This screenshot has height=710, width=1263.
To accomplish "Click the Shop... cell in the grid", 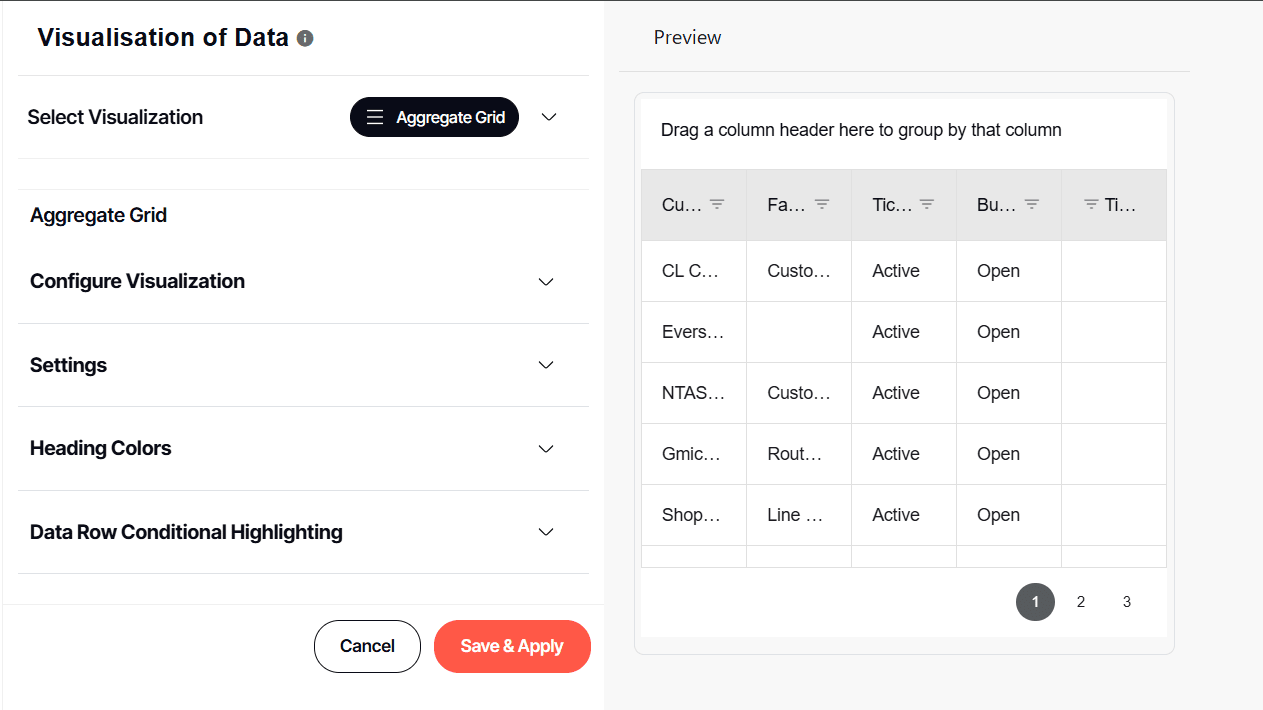I will (x=692, y=515).
